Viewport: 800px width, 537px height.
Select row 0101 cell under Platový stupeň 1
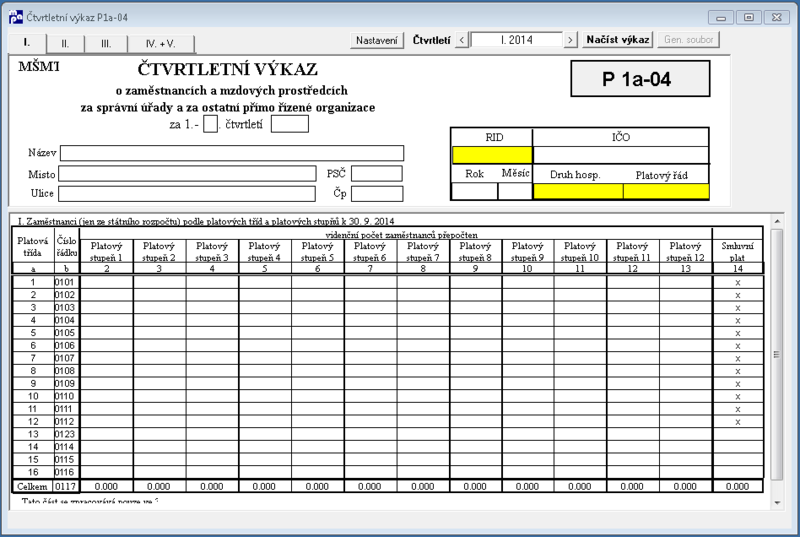click(107, 282)
